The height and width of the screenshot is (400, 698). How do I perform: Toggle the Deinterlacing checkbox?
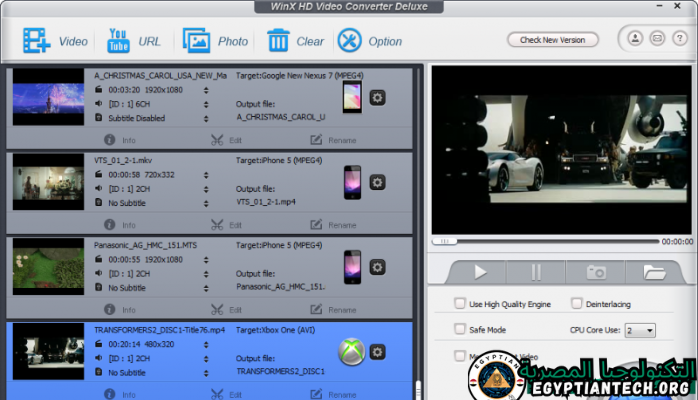(x=577, y=304)
